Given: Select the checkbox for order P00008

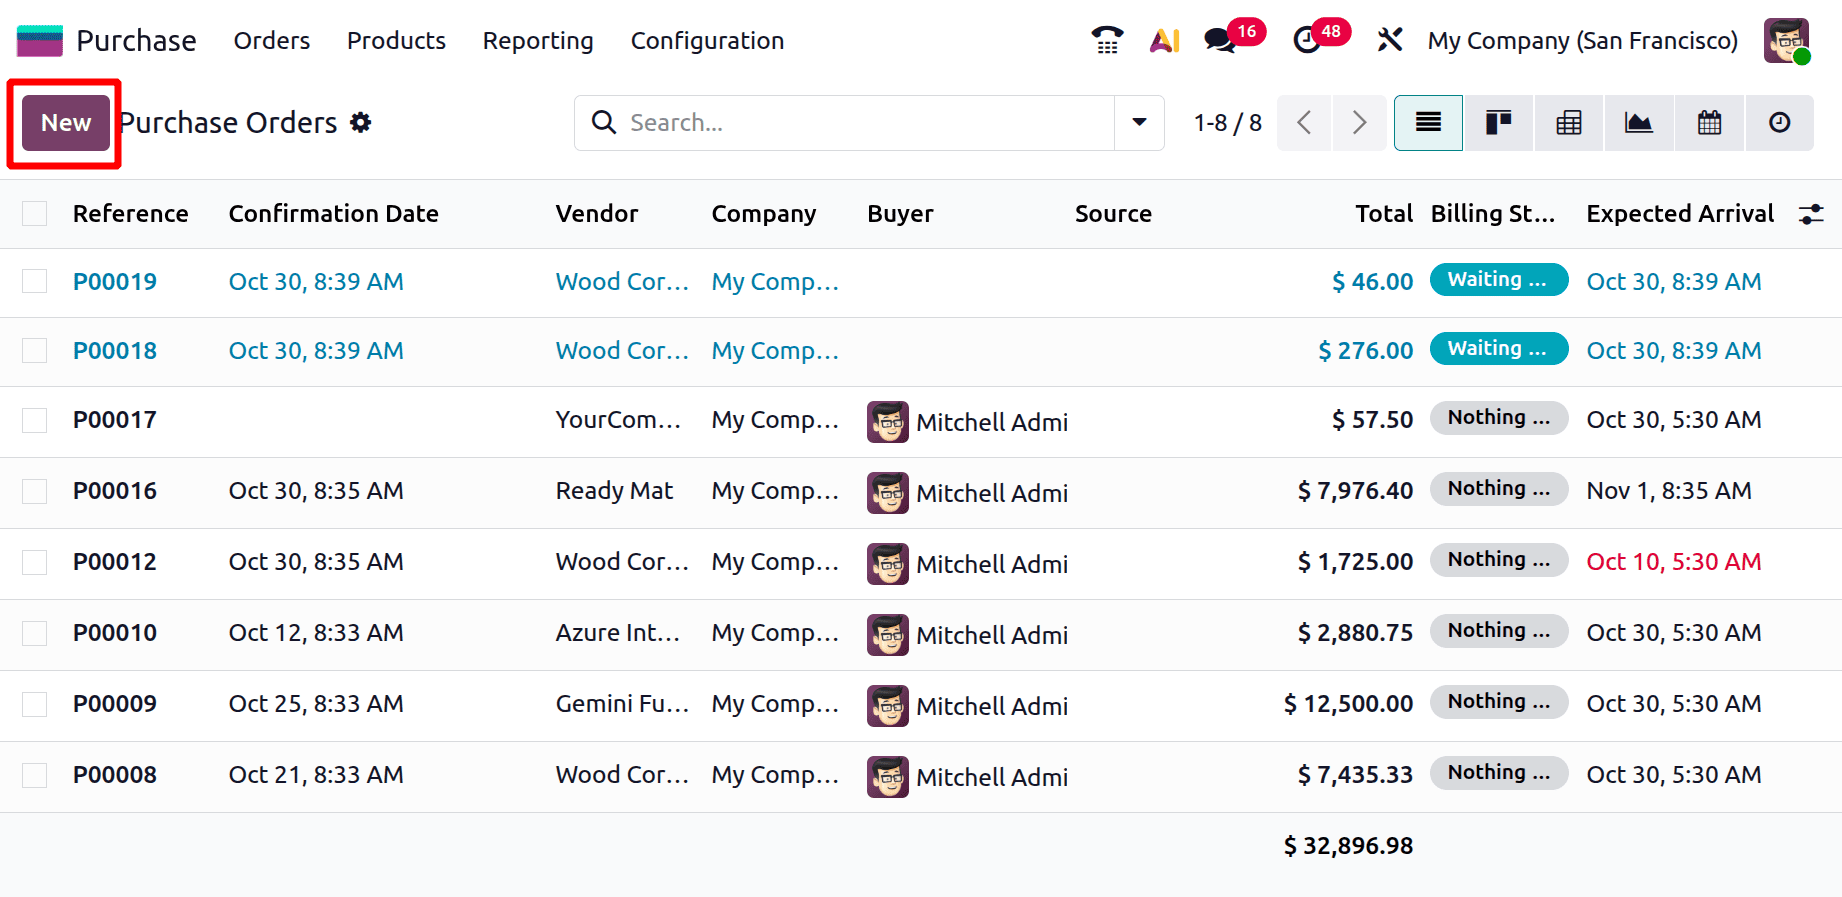Looking at the screenshot, I should (35, 775).
